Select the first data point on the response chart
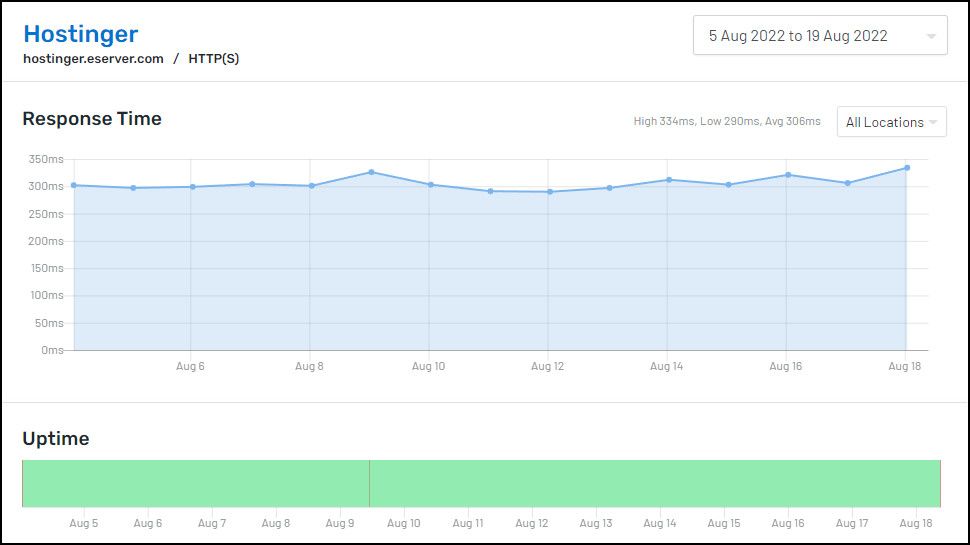This screenshot has width=970, height=545. click(x=74, y=185)
